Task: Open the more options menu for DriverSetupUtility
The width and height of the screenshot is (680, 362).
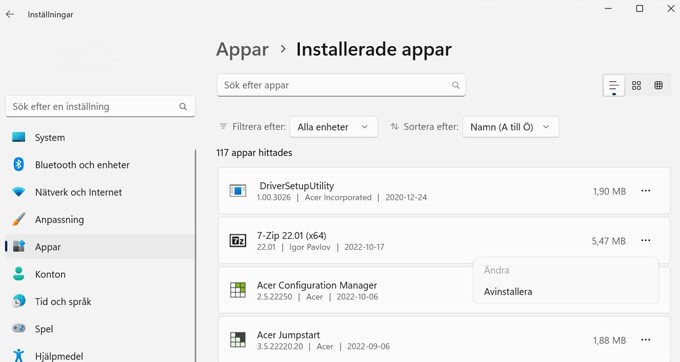Action: tap(646, 191)
